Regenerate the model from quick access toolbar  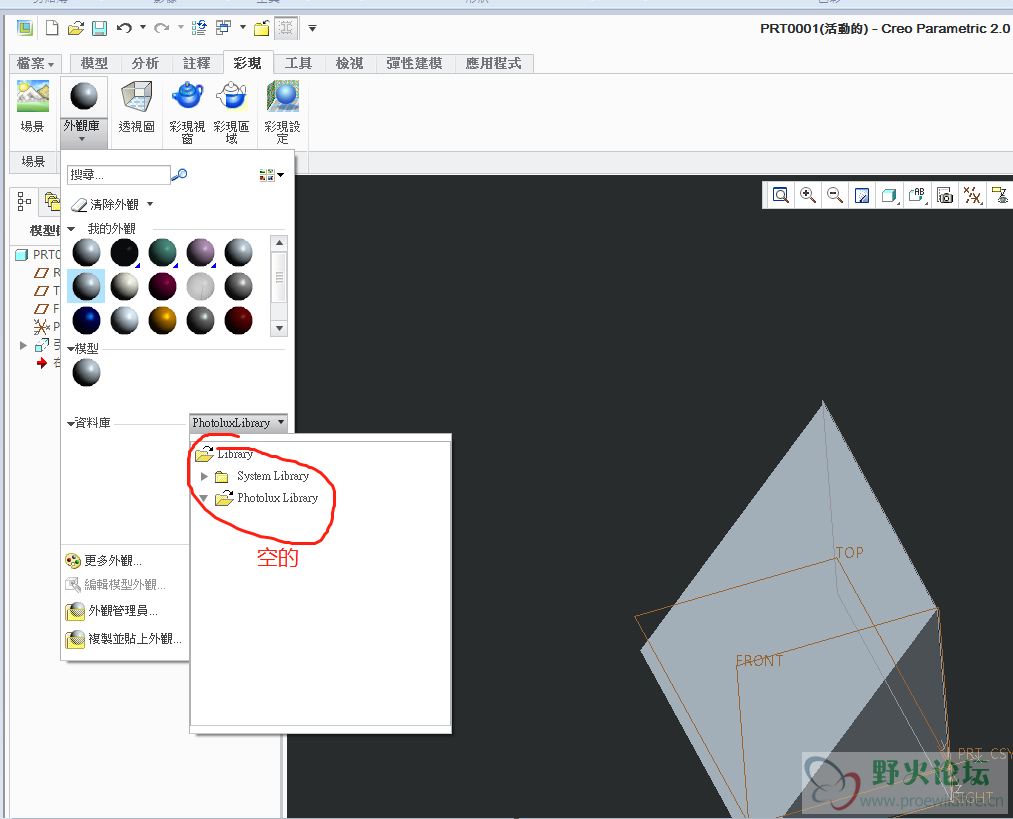point(199,28)
